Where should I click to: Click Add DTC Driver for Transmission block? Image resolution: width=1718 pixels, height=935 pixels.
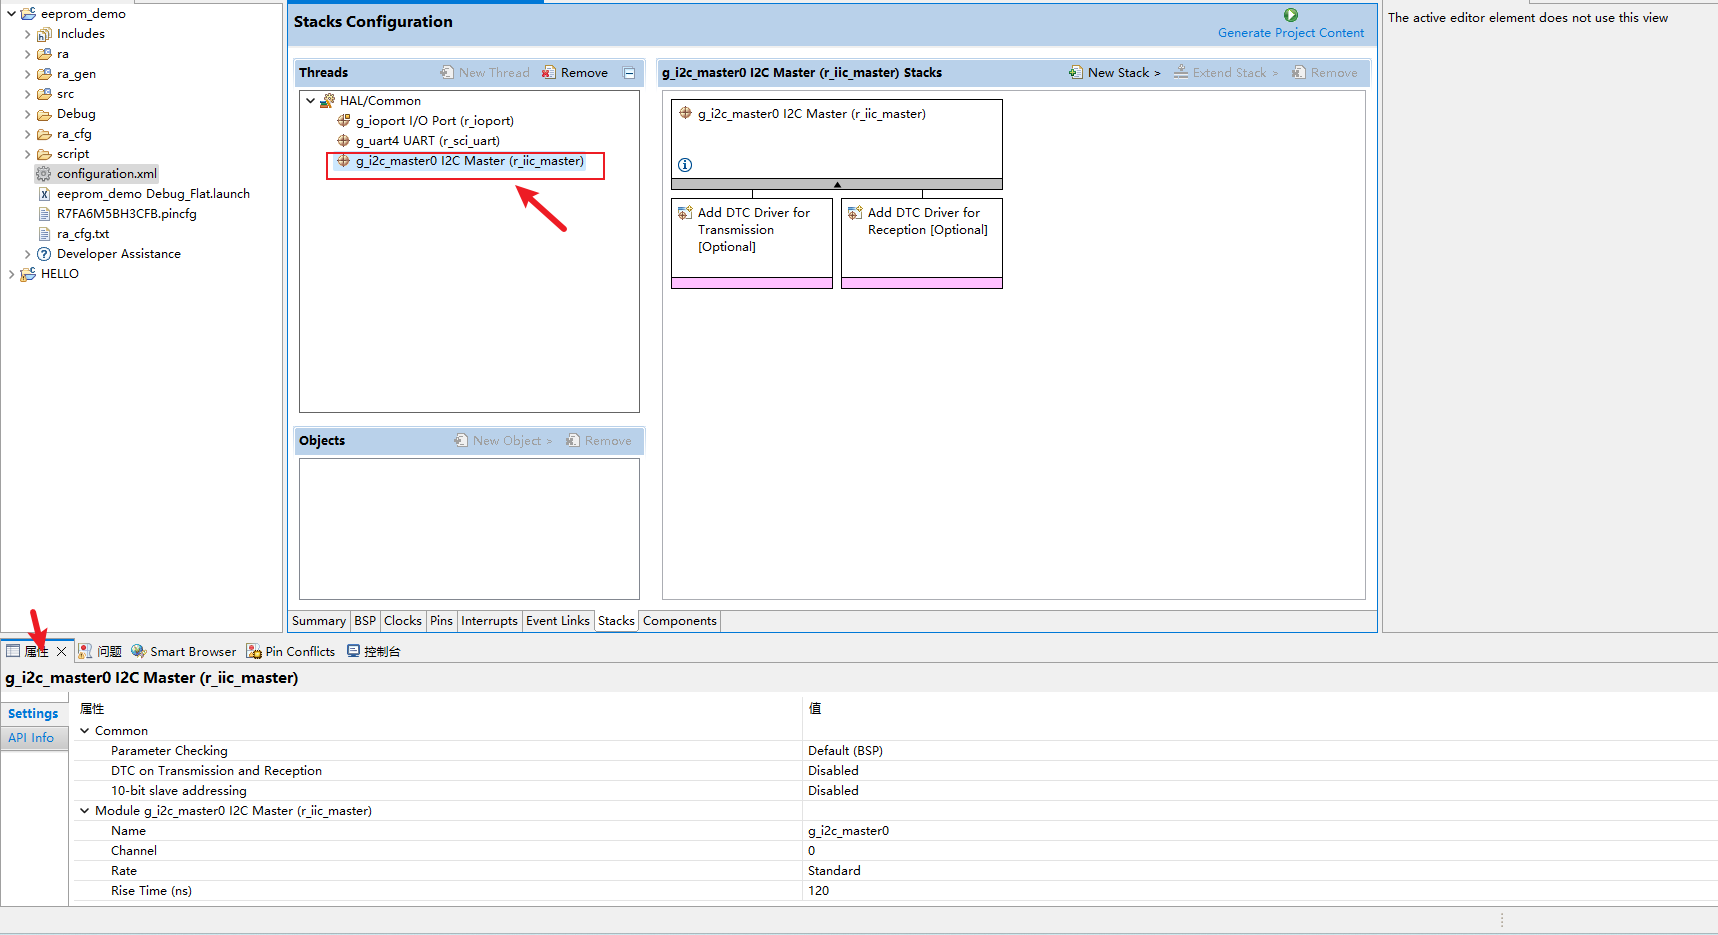coord(752,243)
